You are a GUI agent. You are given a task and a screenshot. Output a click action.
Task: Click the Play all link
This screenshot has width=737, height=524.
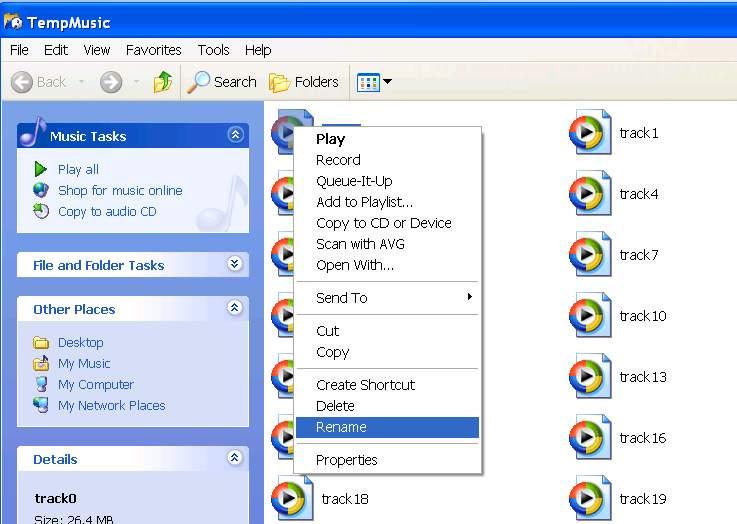78,169
